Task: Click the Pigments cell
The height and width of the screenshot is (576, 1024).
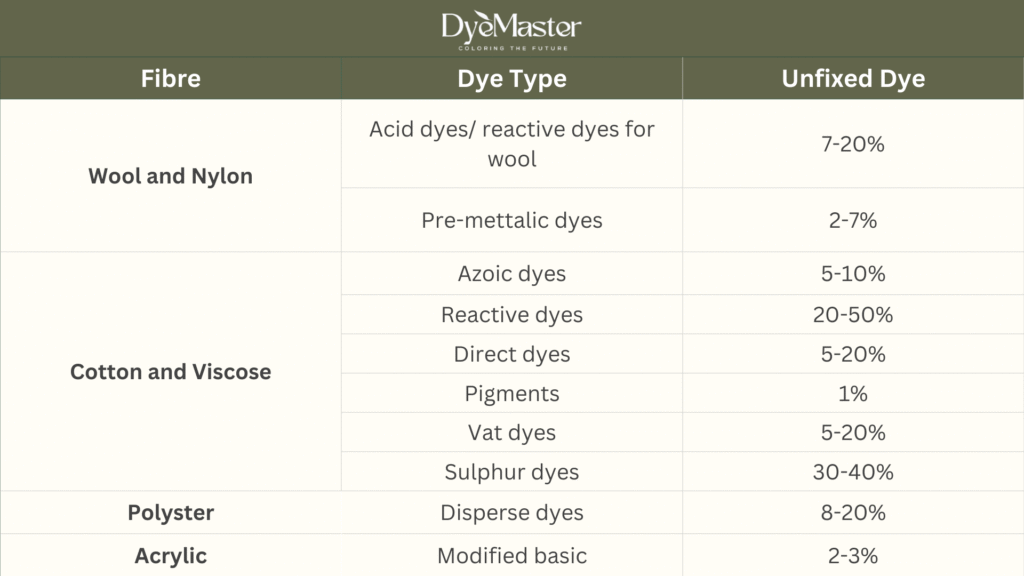Action: coord(511,394)
